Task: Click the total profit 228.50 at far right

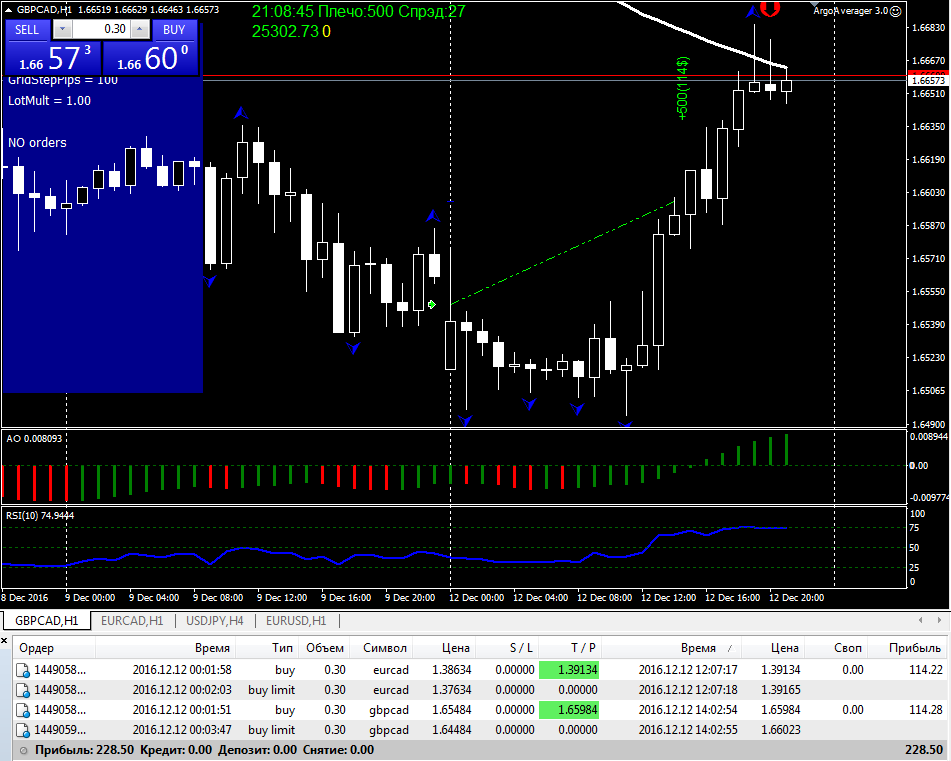Action: [924, 749]
